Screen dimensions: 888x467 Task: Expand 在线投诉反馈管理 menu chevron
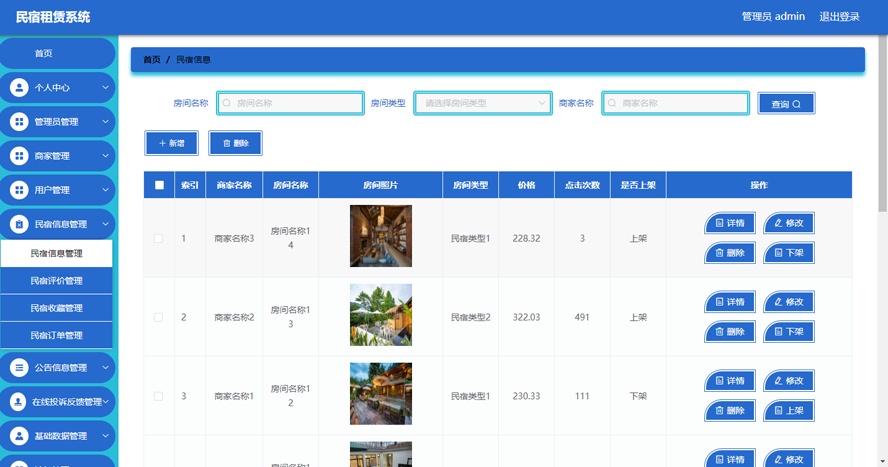[105, 402]
